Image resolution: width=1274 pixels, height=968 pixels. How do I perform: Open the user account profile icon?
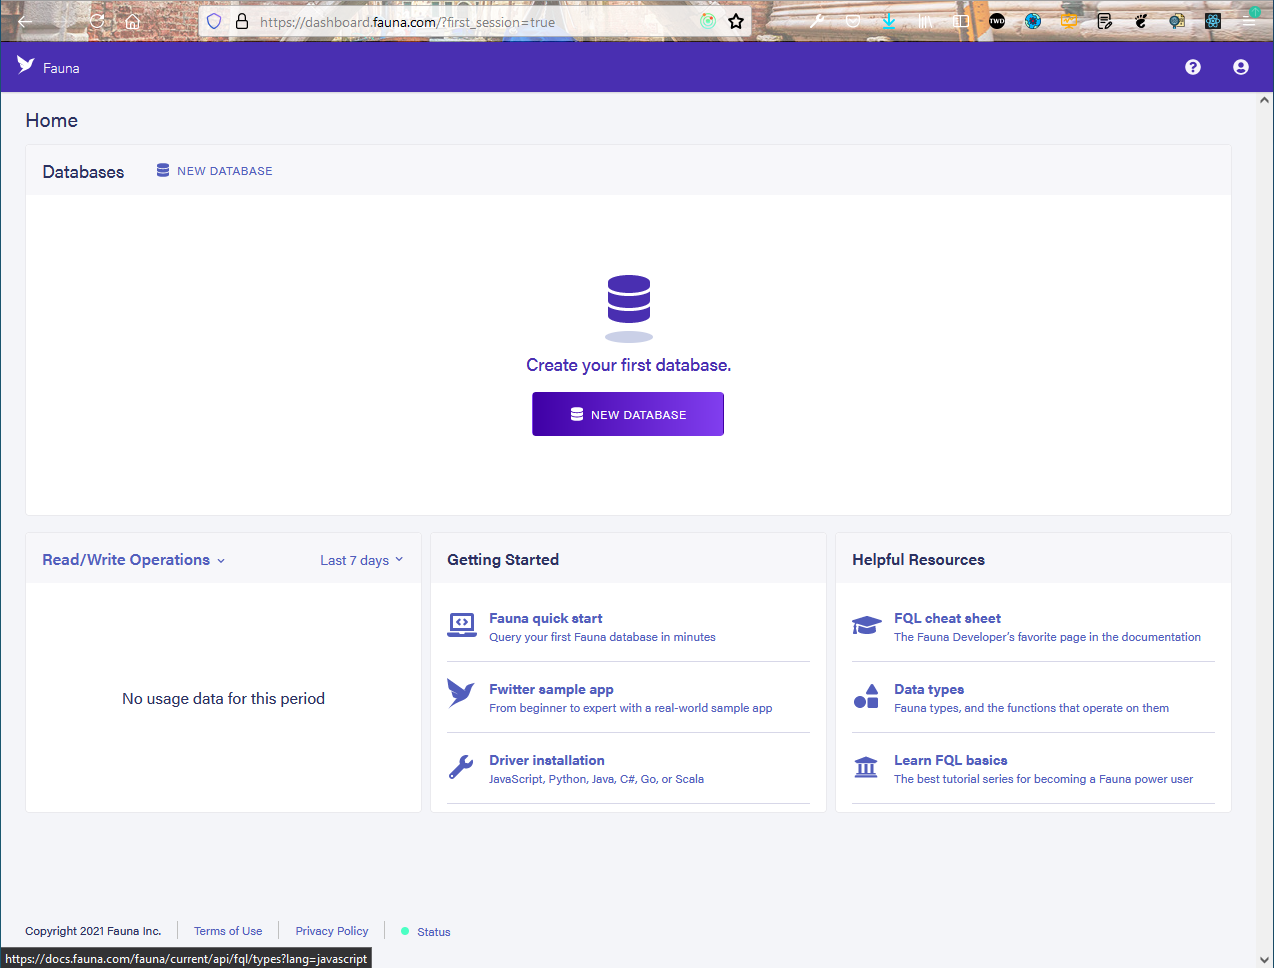tap(1241, 67)
